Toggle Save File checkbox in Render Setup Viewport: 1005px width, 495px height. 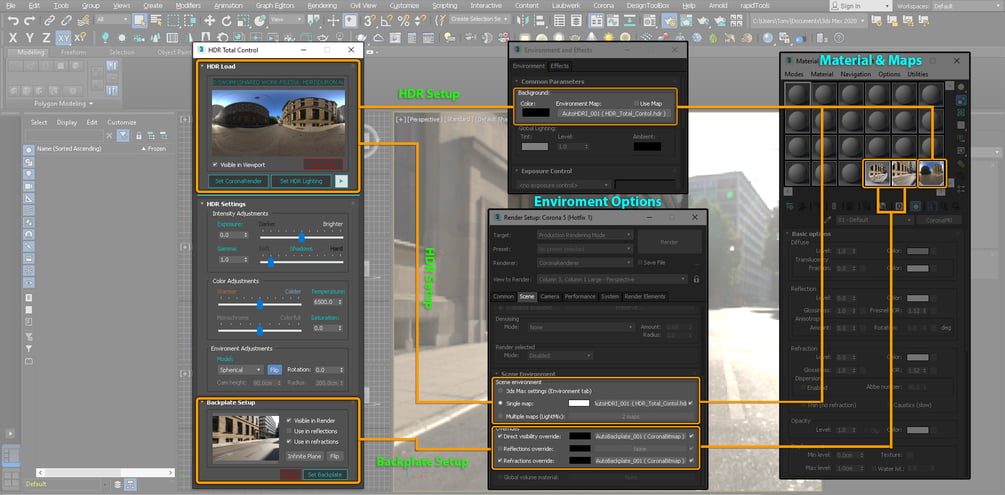pos(639,262)
